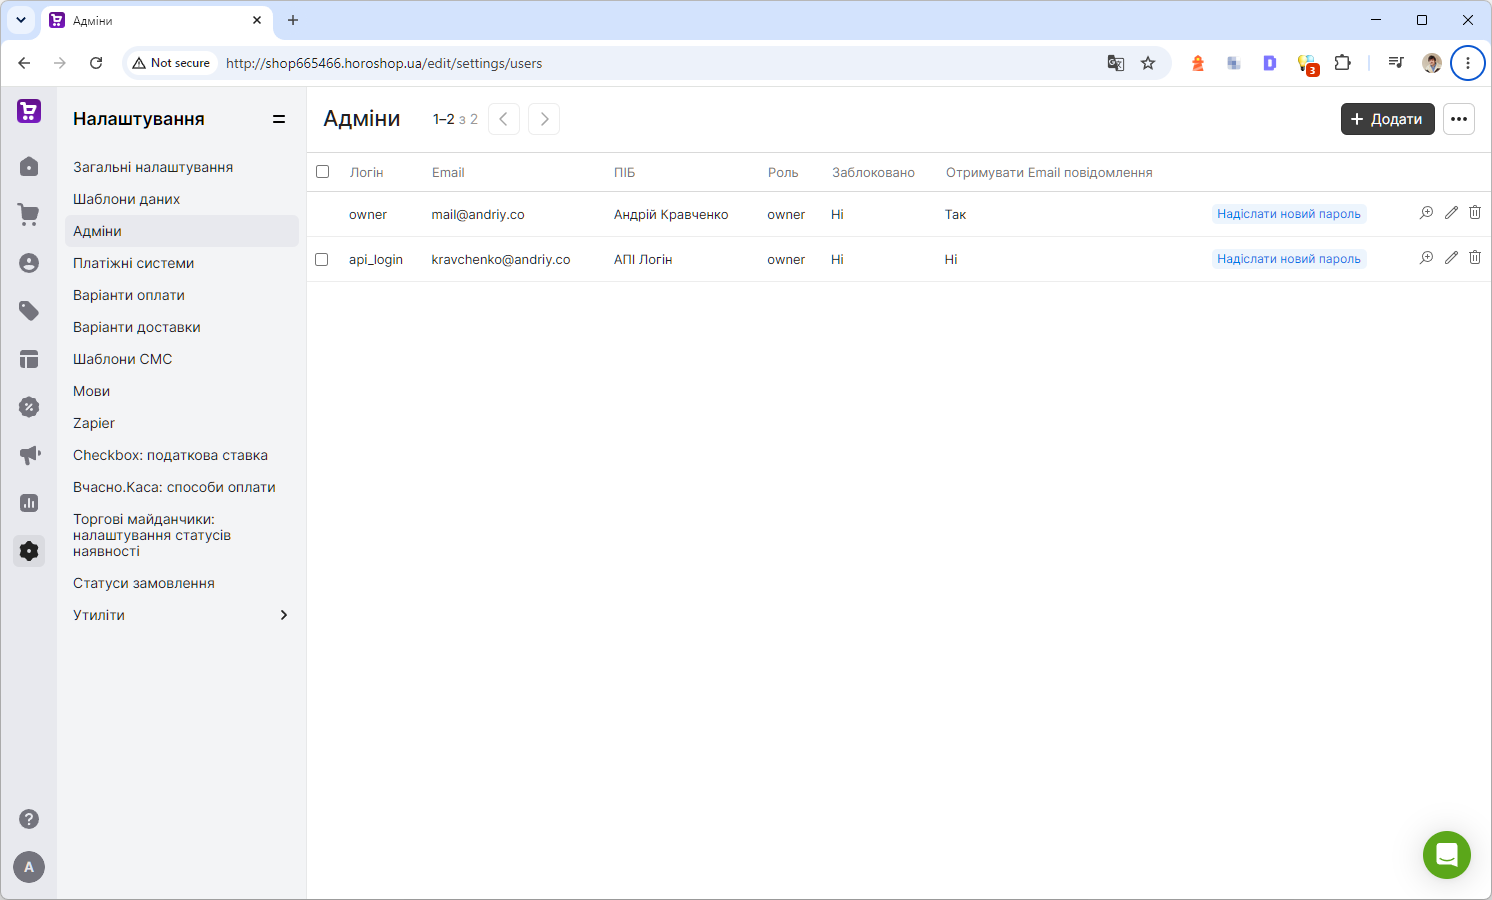Open the Horoshop logo home icon
This screenshot has height=900, width=1492.
coord(29,111)
